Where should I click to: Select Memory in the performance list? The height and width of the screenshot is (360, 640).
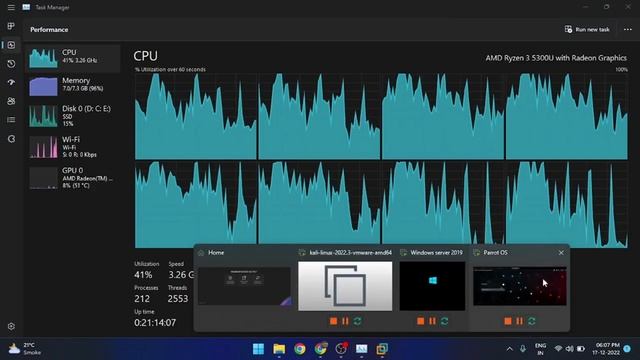coord(73,86)
